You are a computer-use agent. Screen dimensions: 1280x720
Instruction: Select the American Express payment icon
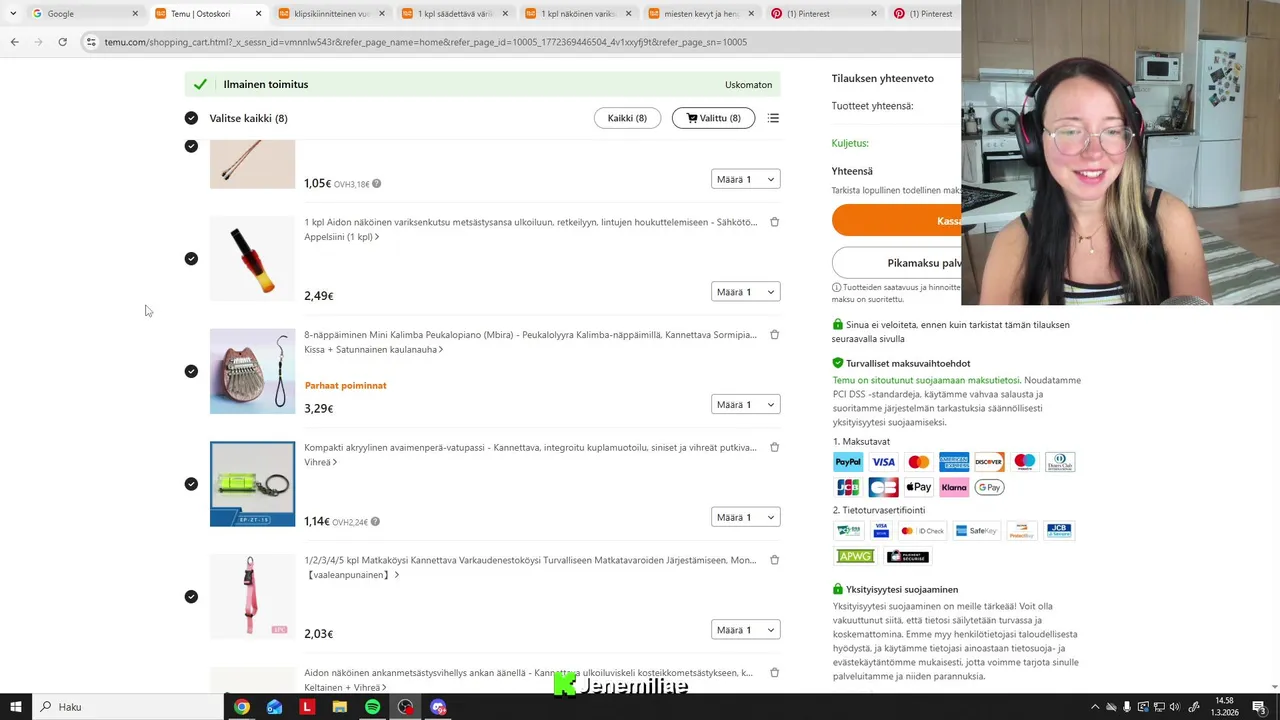954,462
